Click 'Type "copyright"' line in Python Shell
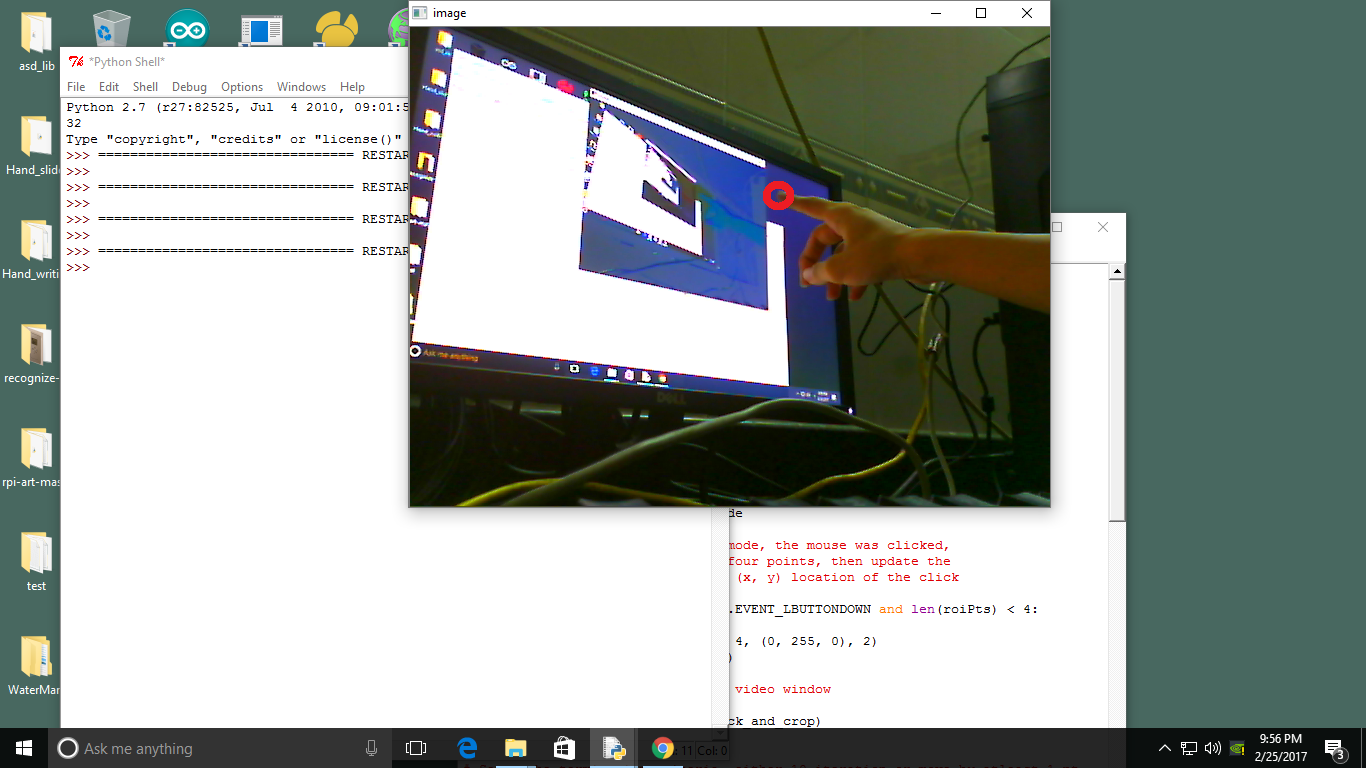 234,139
